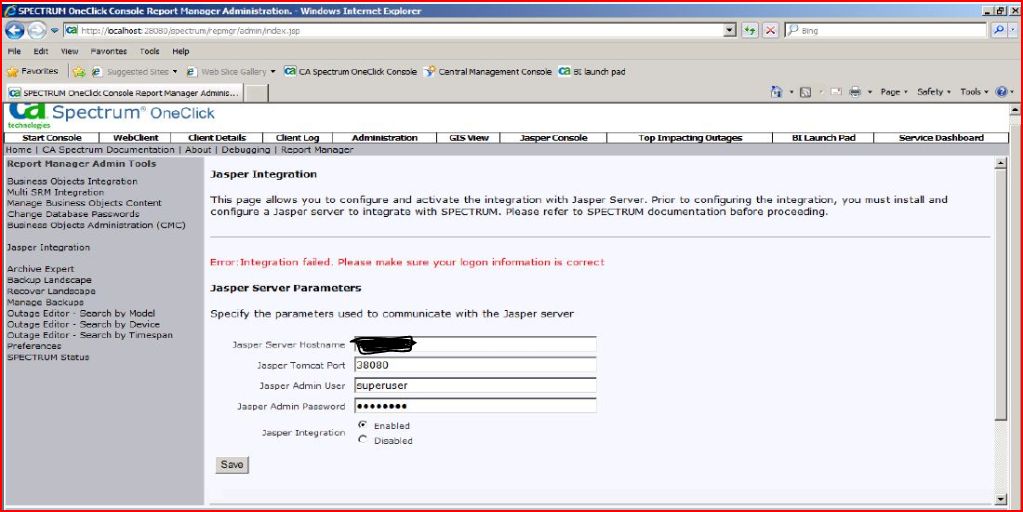
Task: Select the Enabled radio button
Action: click(363, 425)
